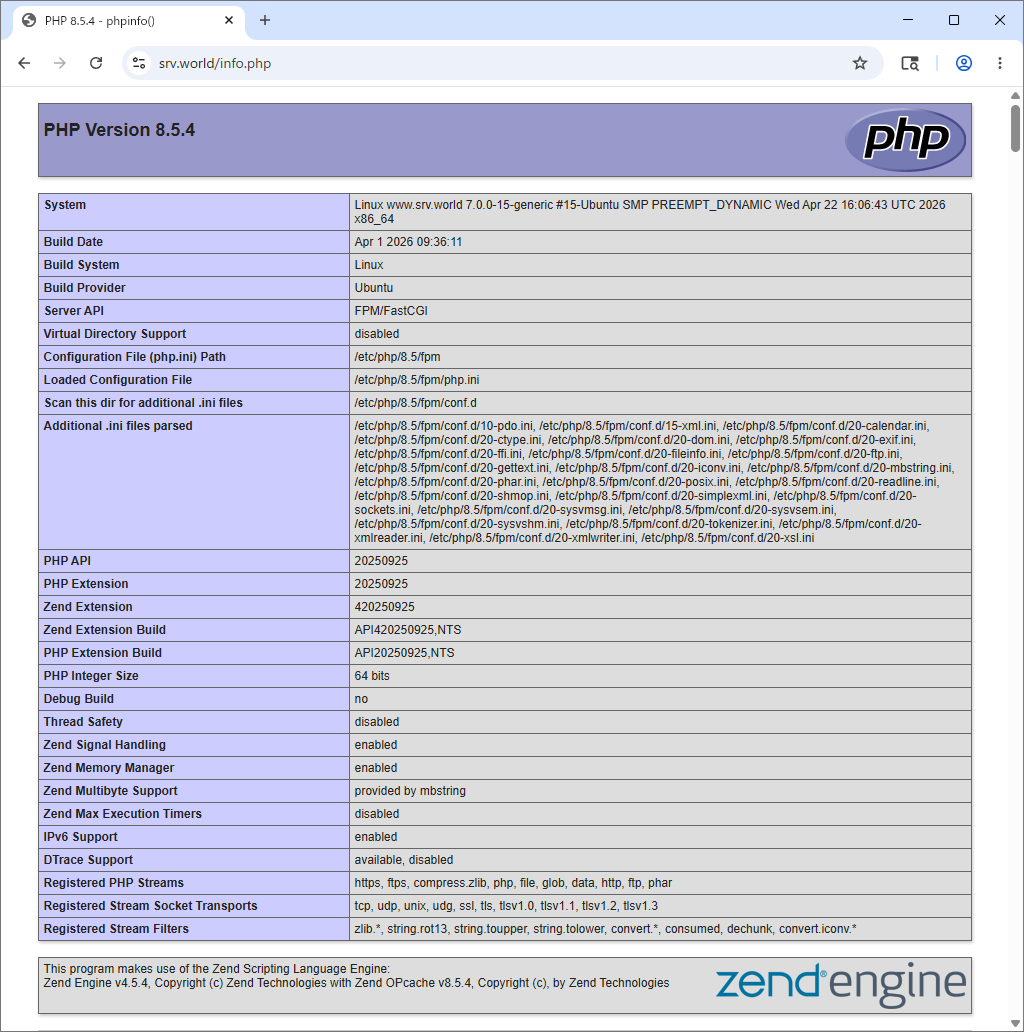Close the PHP 8.5.4 phpinfo tab
The width and height of the screenshot is (1024, 1032).
pyautogui.click(x=229, y=20)
